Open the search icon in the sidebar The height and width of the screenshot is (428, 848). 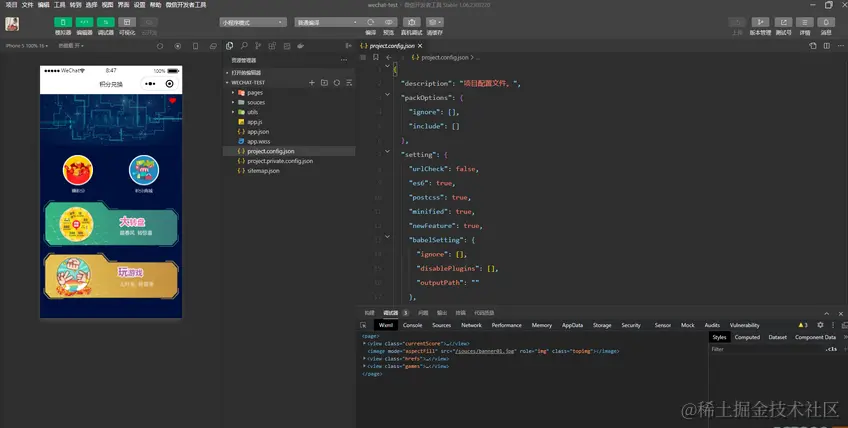tap(244, 46)
